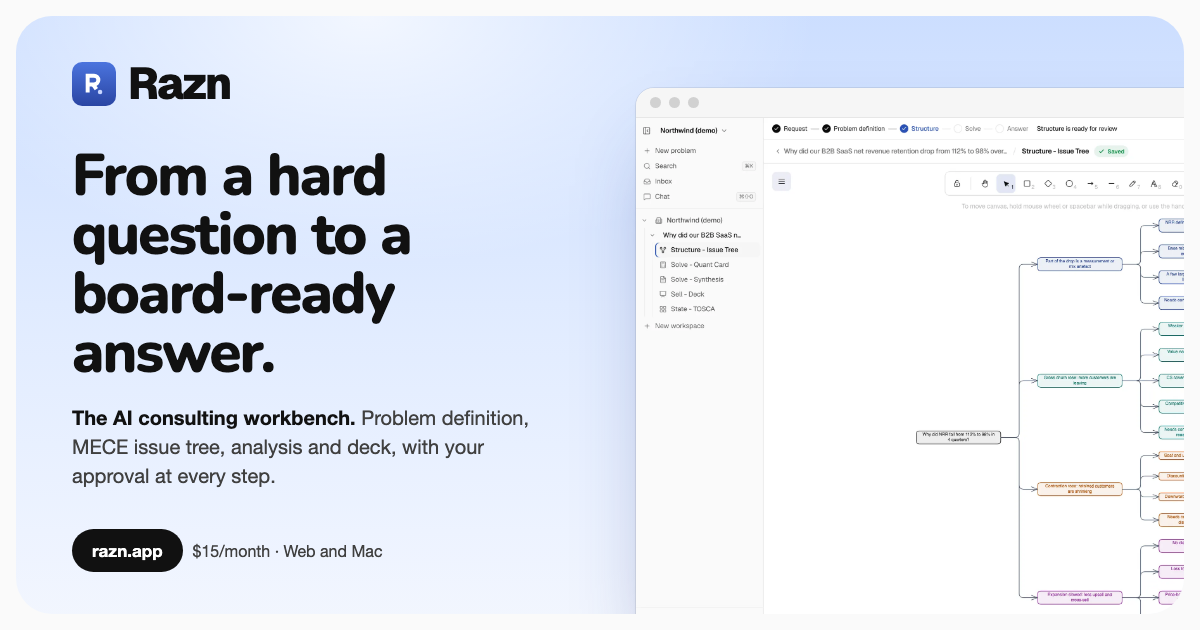The image size is (1200, 630).
Task: Open the Northwind (demo) workspace switcher dropdown
Action: pyautogui.click(x=693, y=130)
